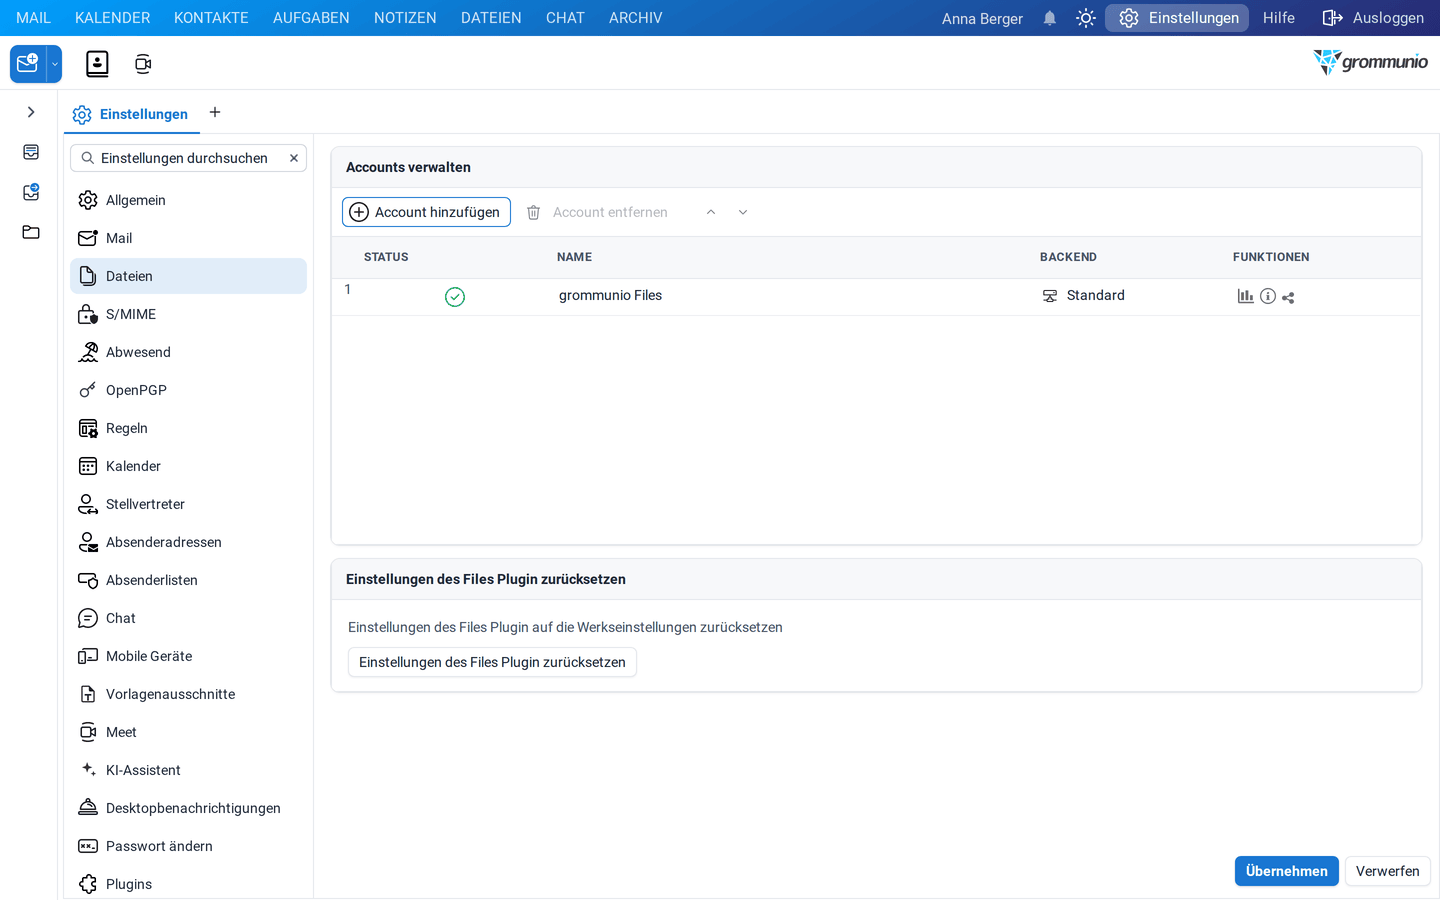Screen dimensions: 1440x900
Task: Open the notifications bell
Action: 1050,18
